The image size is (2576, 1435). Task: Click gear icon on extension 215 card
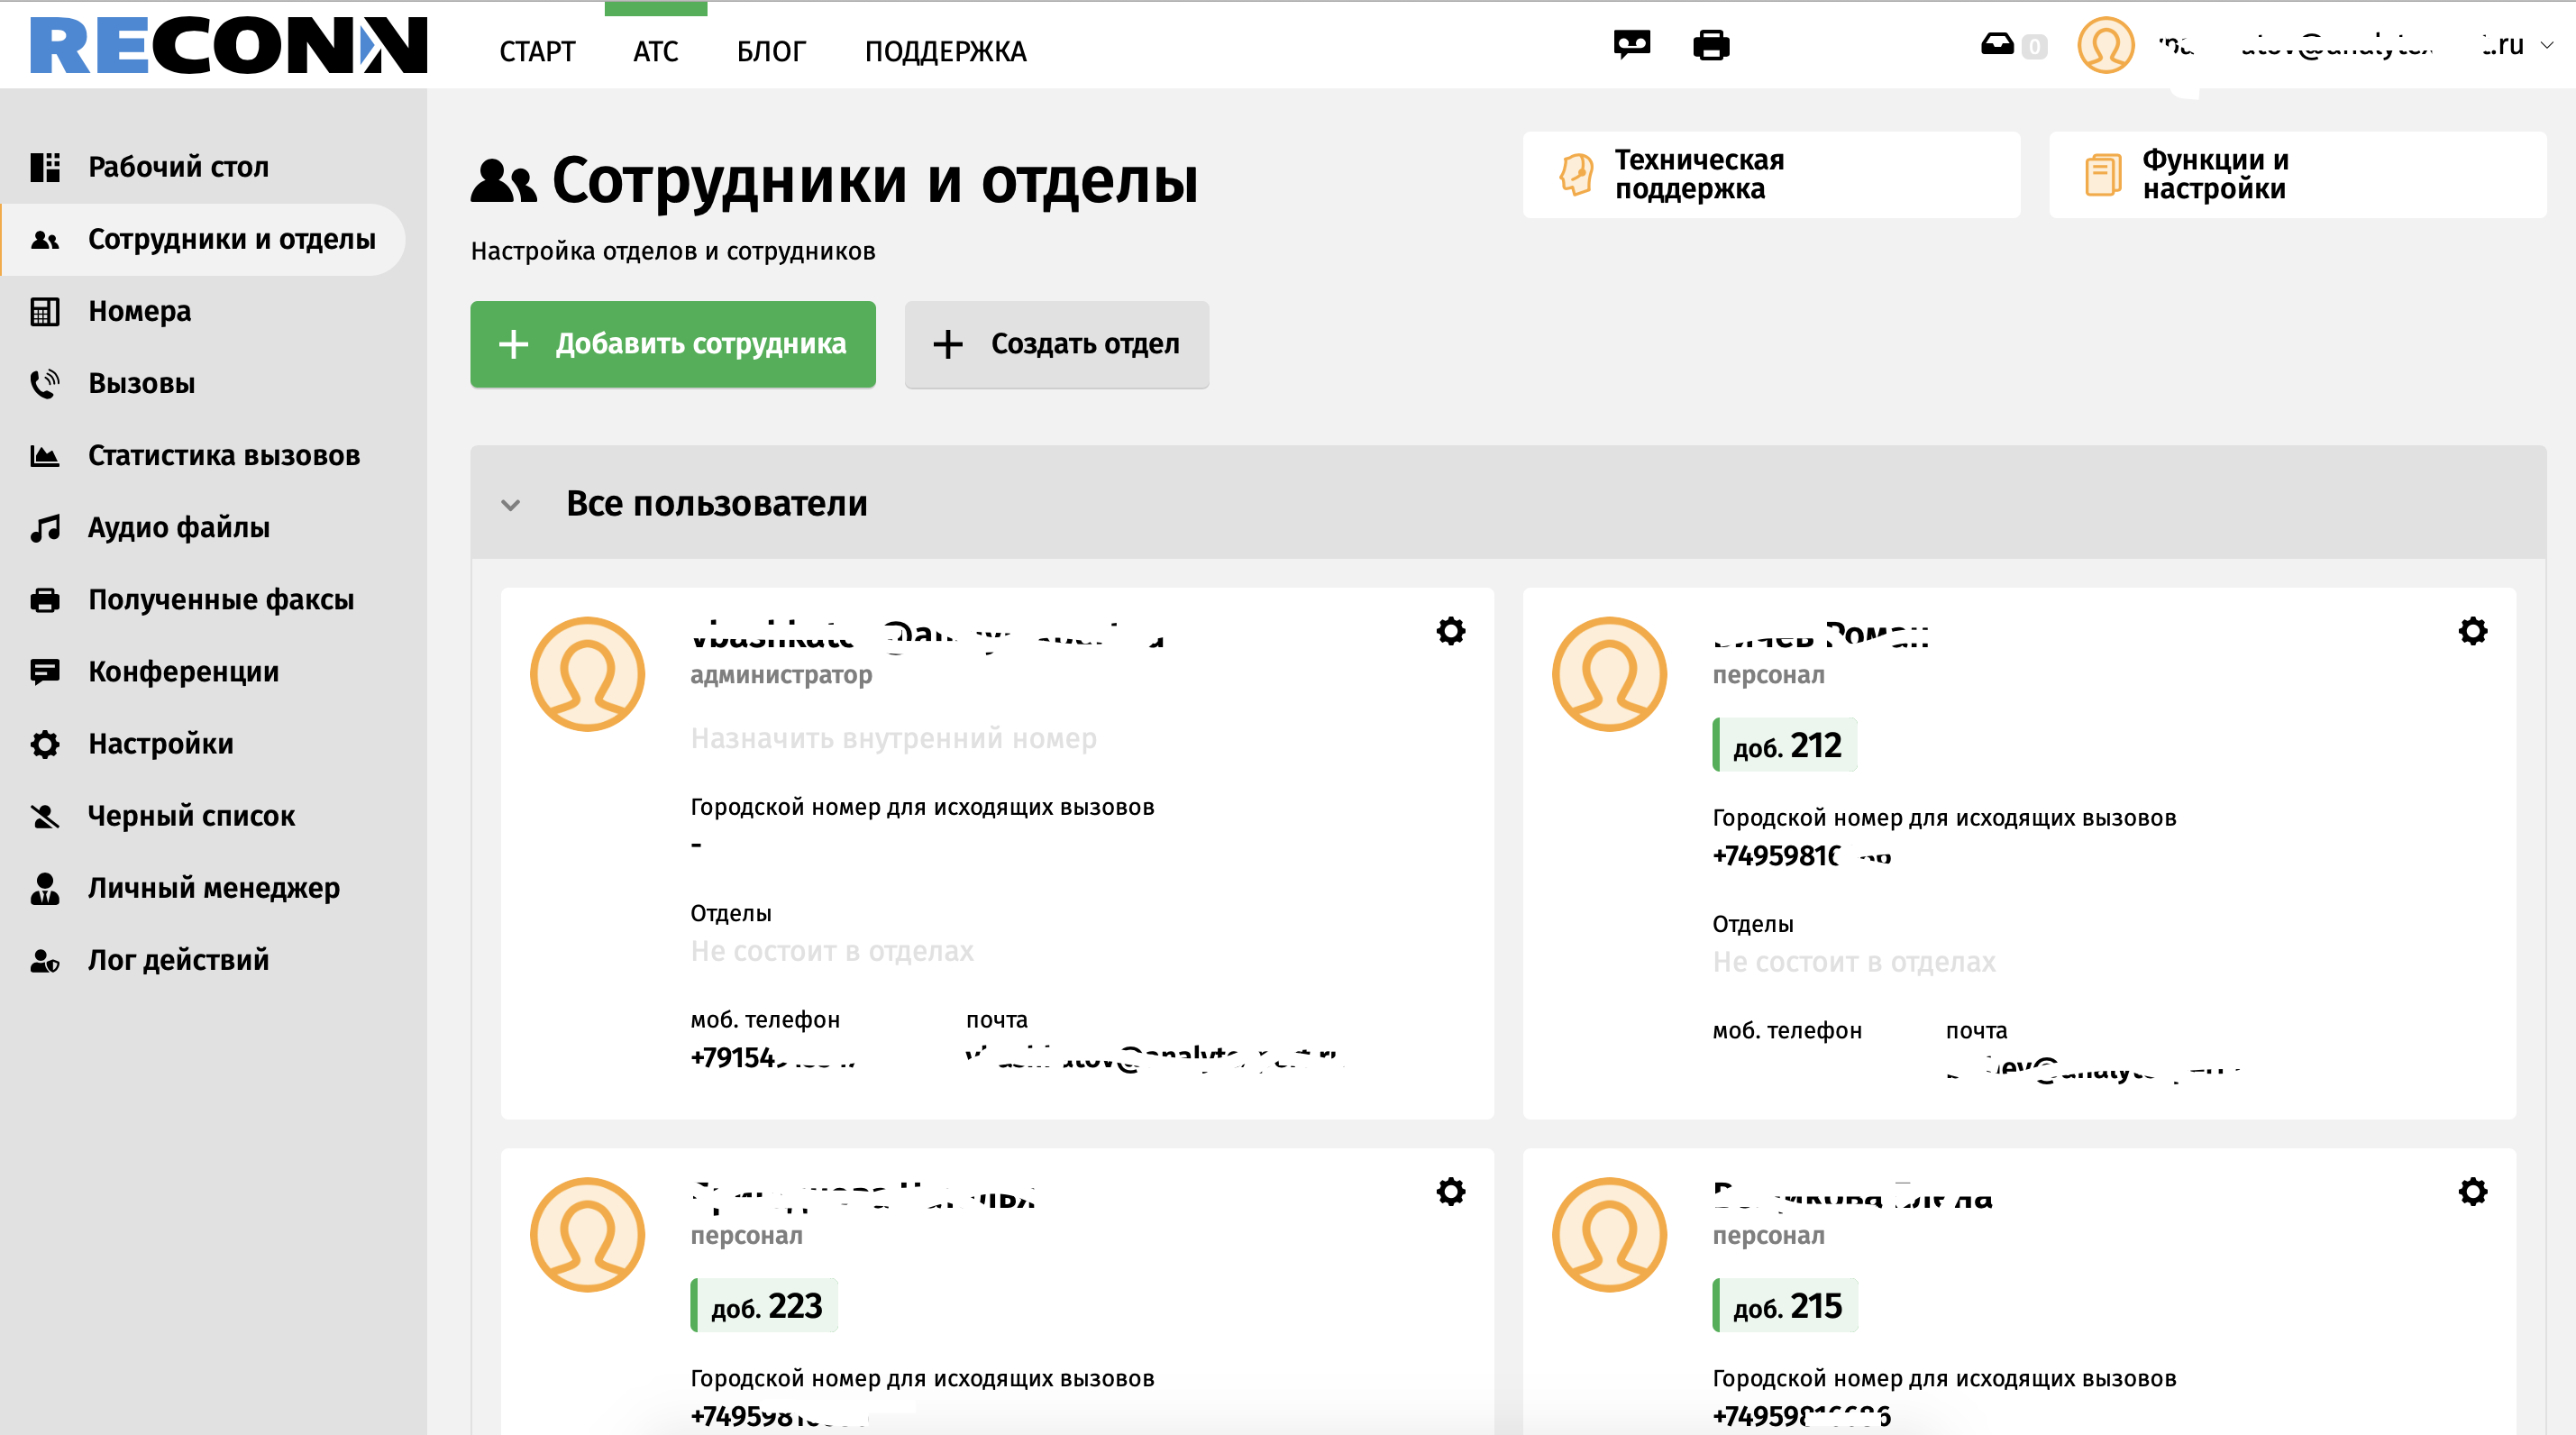[x=2472, y=1192]
